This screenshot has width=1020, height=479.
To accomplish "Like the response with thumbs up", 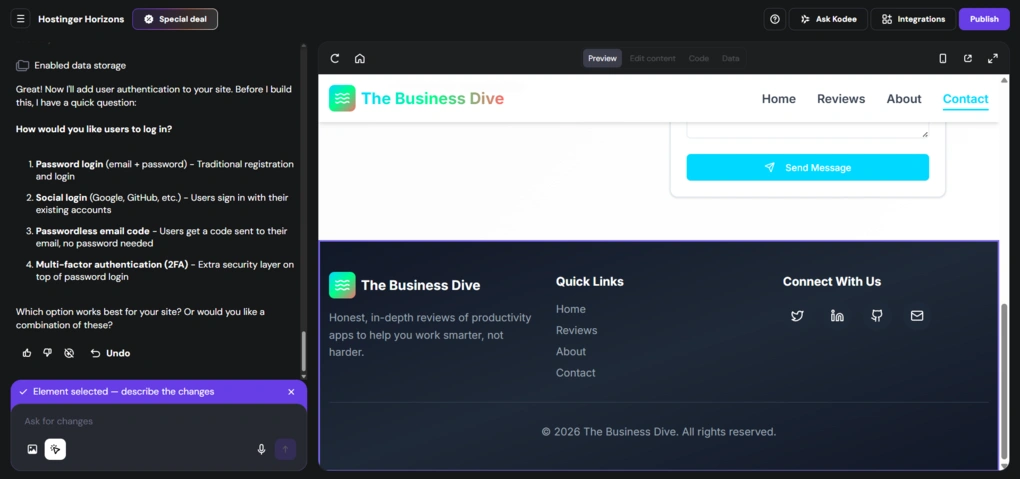I will 27,353.
